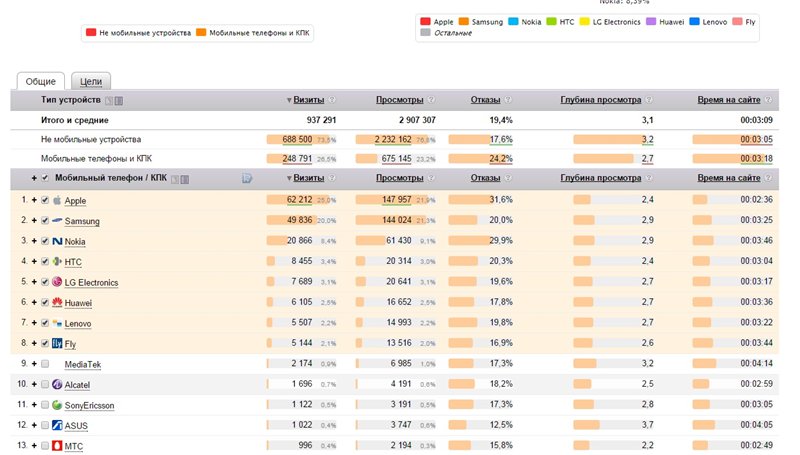The width and height of the screenshot is (800, 455).
Task: Expand the Lenovo row details
Action: 33,323
